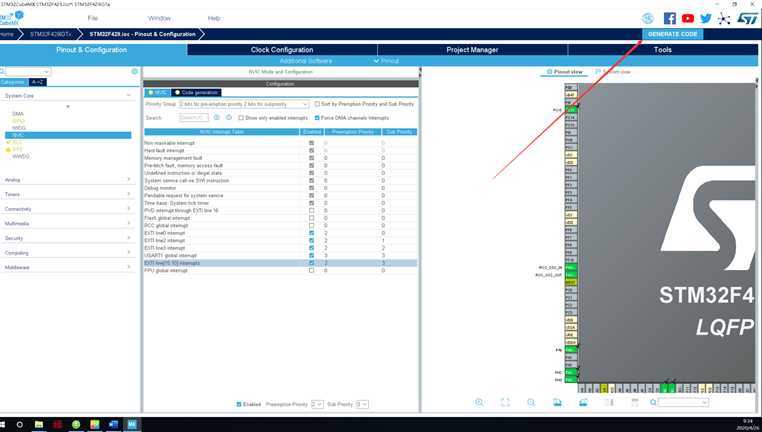Open the Facebook icon link
Image resolution: width=762 pixels, height=432 pixels.
tap(669, 18)
